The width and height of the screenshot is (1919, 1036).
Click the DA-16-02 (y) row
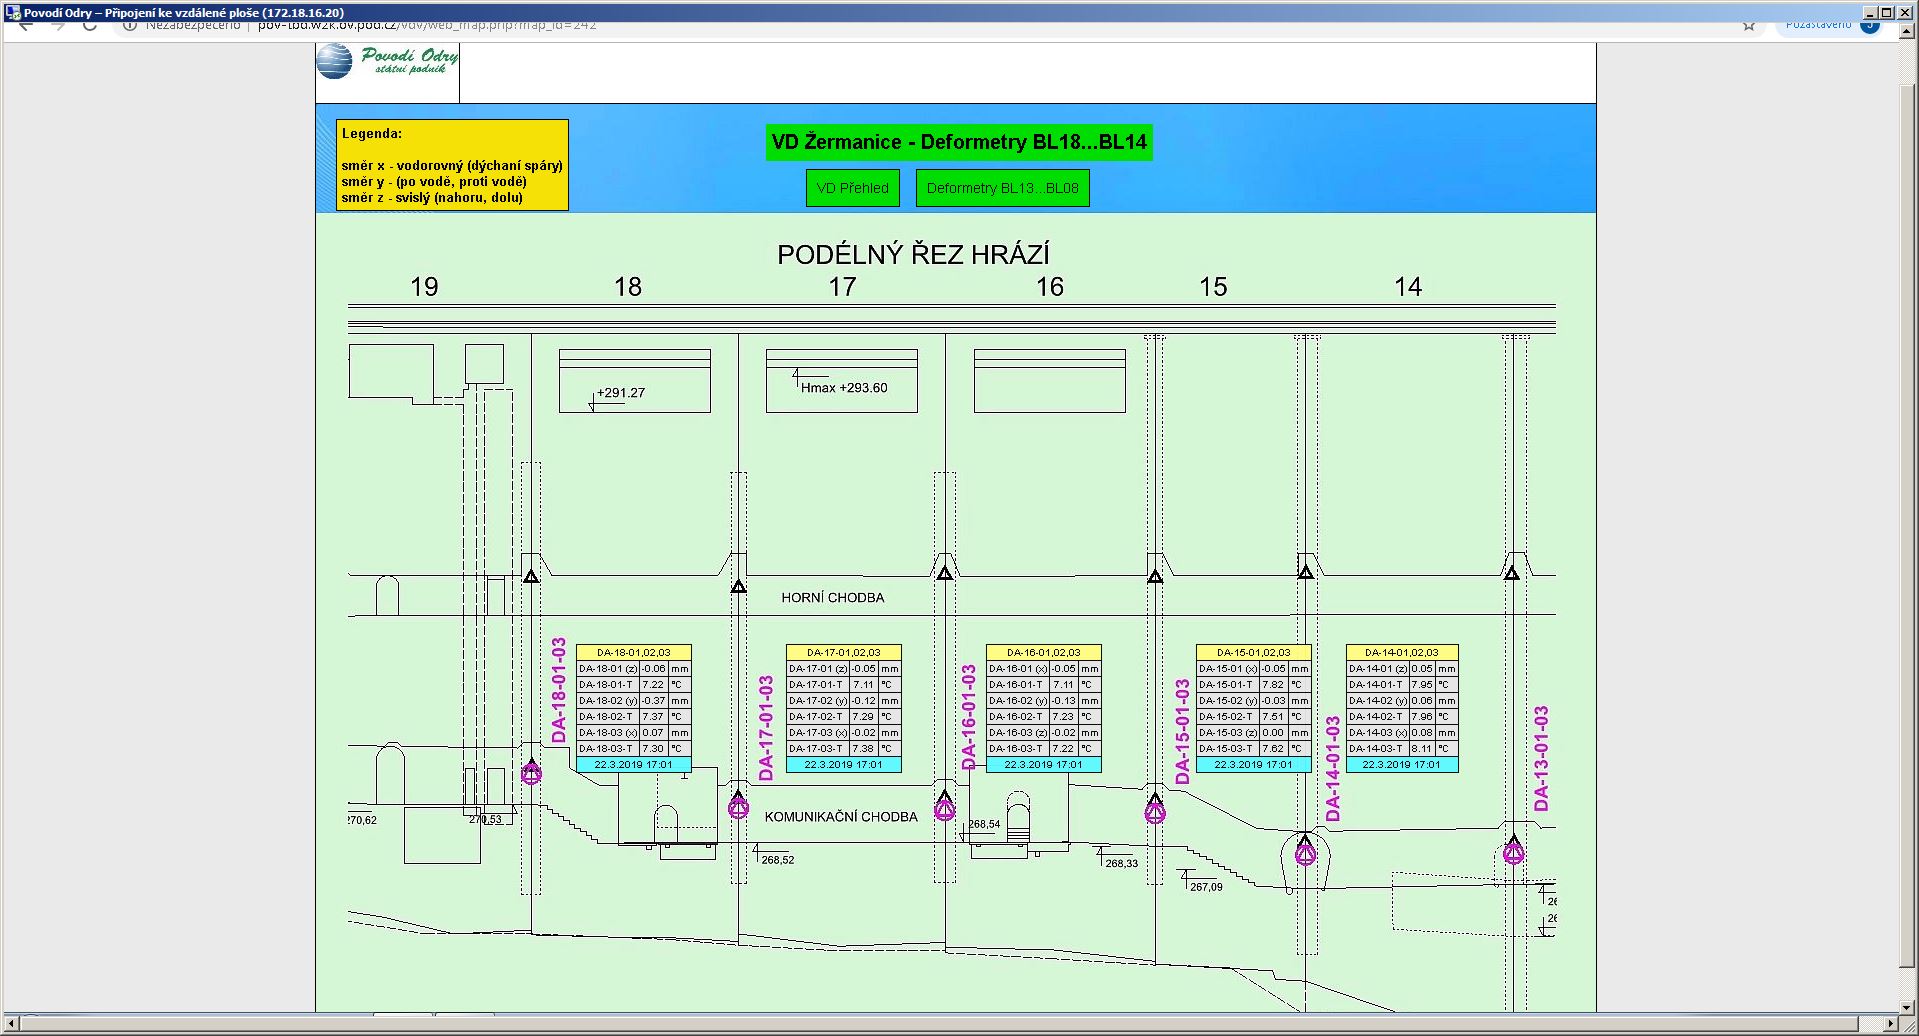pyautogui.click(x=1044, y=701)
